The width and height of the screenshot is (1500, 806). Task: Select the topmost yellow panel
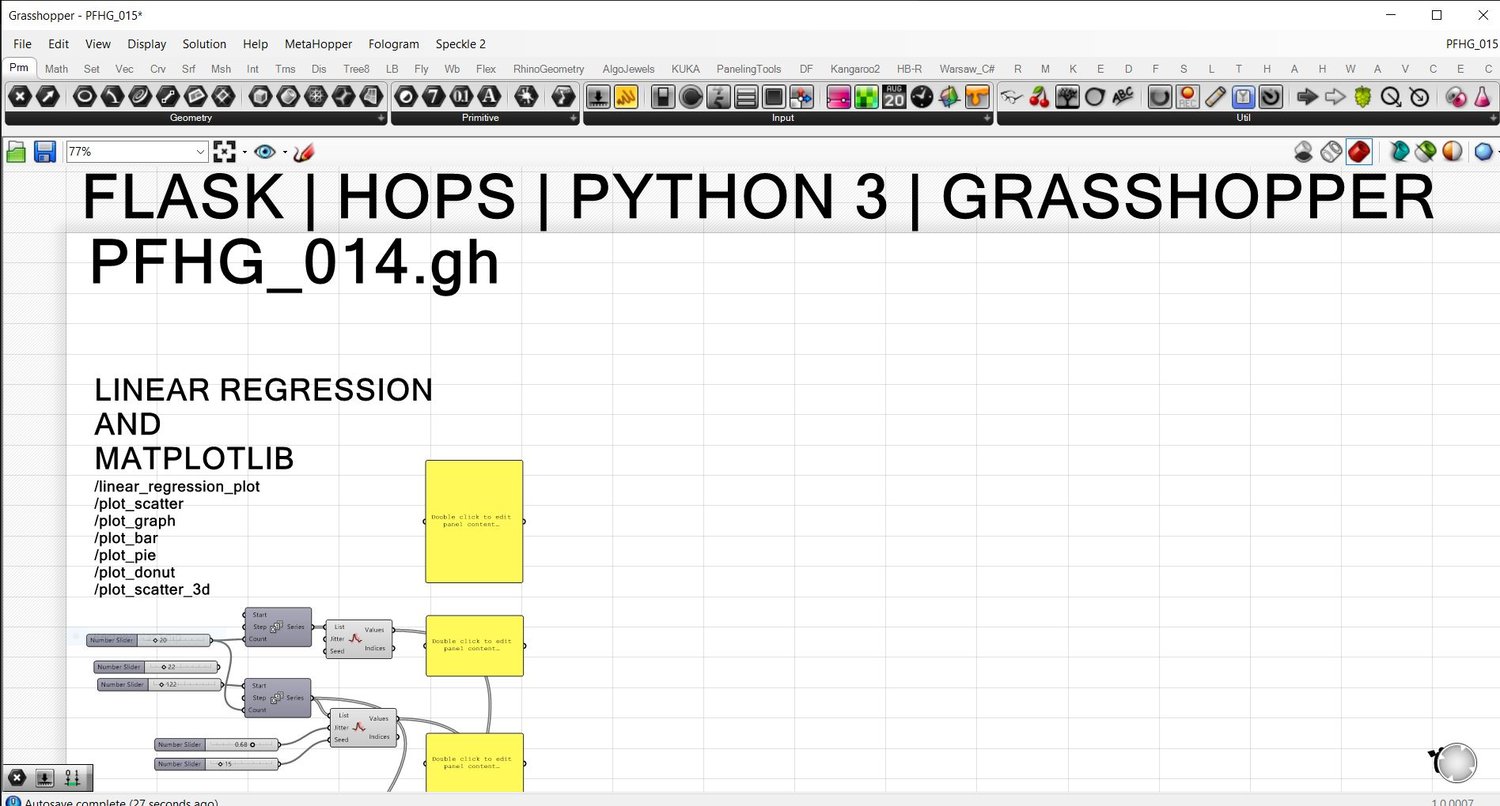pyautogui.click(x=474, y=521)
